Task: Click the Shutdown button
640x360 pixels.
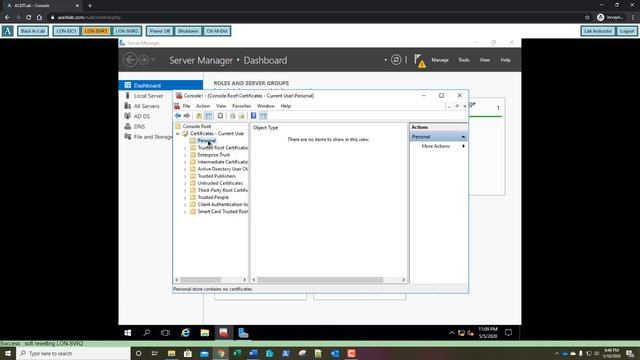Action: [188, 31]
